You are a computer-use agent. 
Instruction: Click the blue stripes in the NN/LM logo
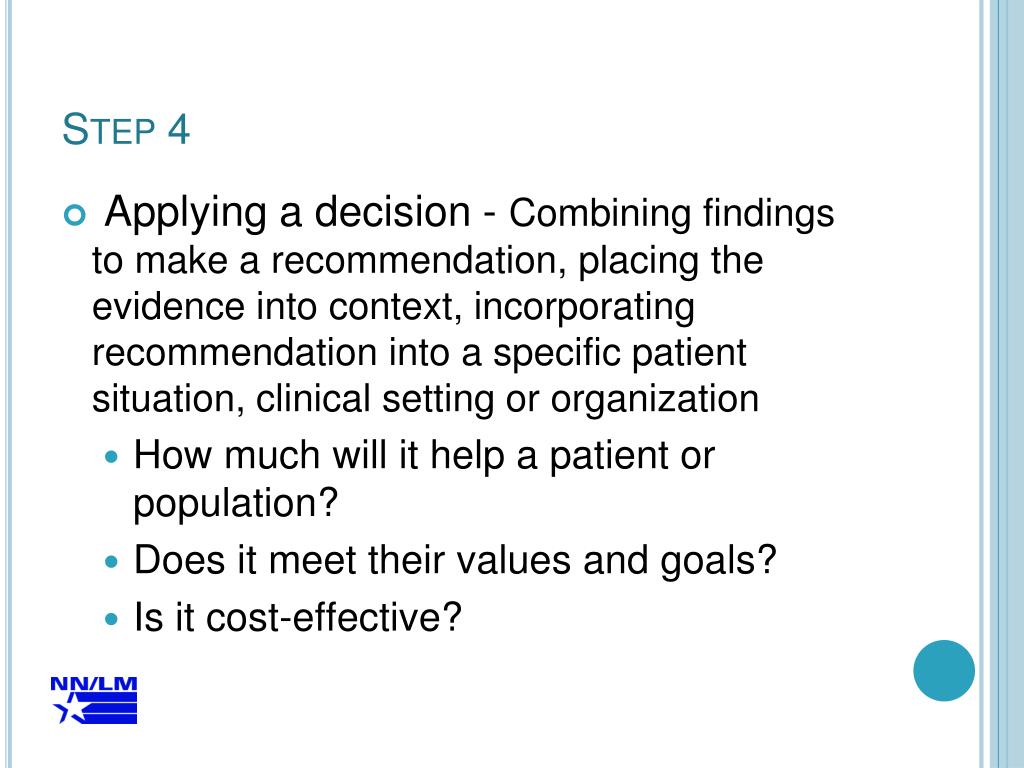(110, 709)
